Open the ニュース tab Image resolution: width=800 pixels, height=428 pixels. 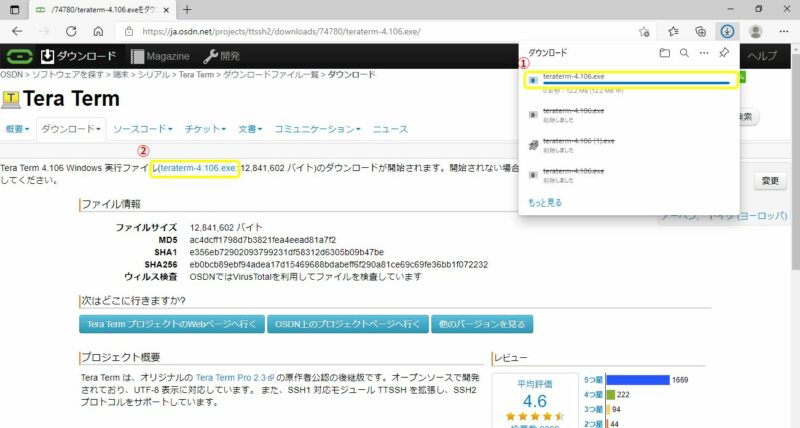coord(390,129)
